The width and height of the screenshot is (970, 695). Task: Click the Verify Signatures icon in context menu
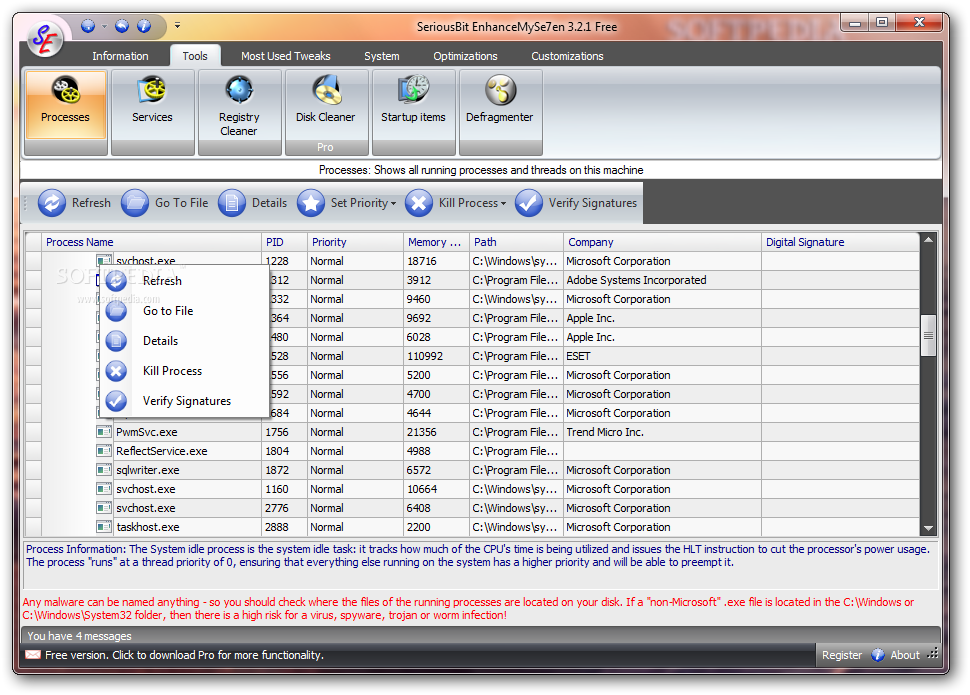tap(116, 401)
